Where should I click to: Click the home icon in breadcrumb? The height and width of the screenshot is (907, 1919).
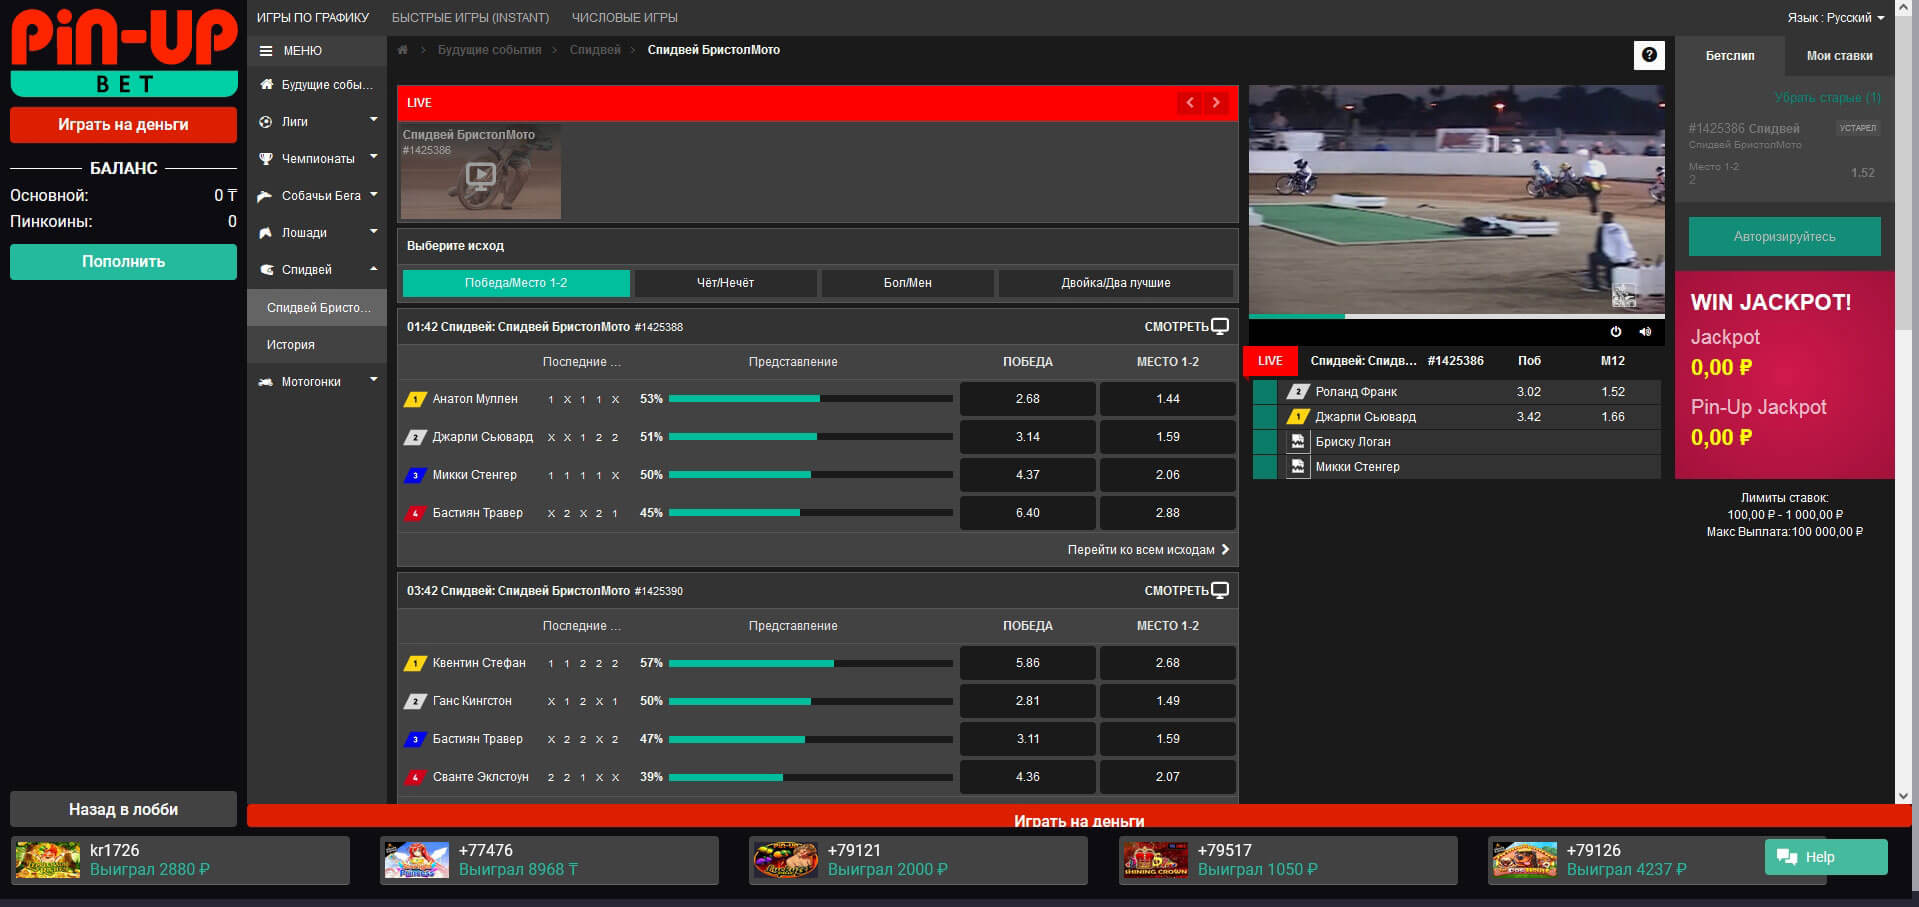(x=403, y=50)
